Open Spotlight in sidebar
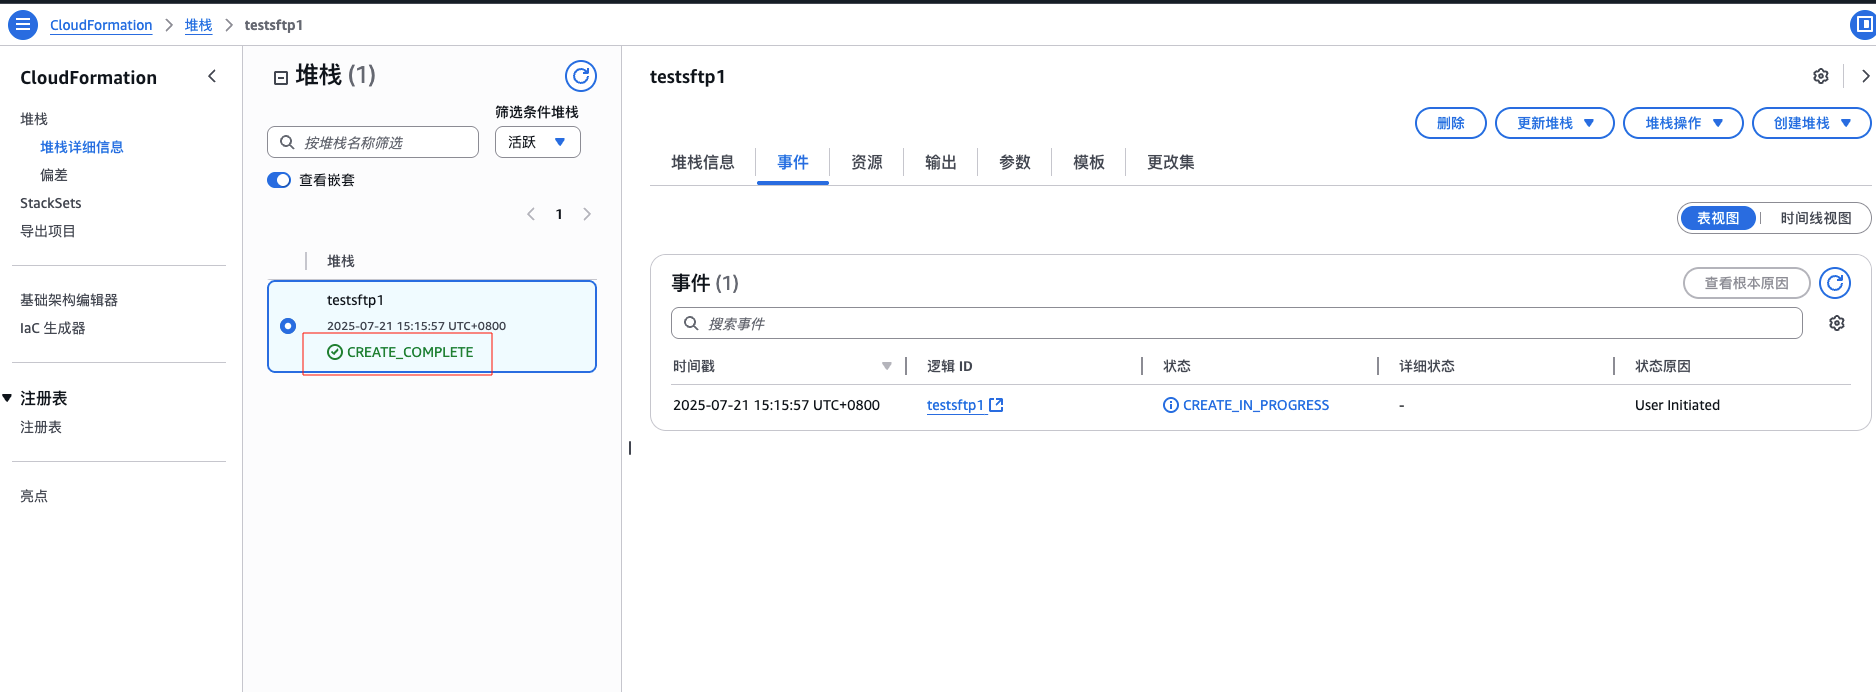Viewport: 1876px width, 692px height. [34, 496]
